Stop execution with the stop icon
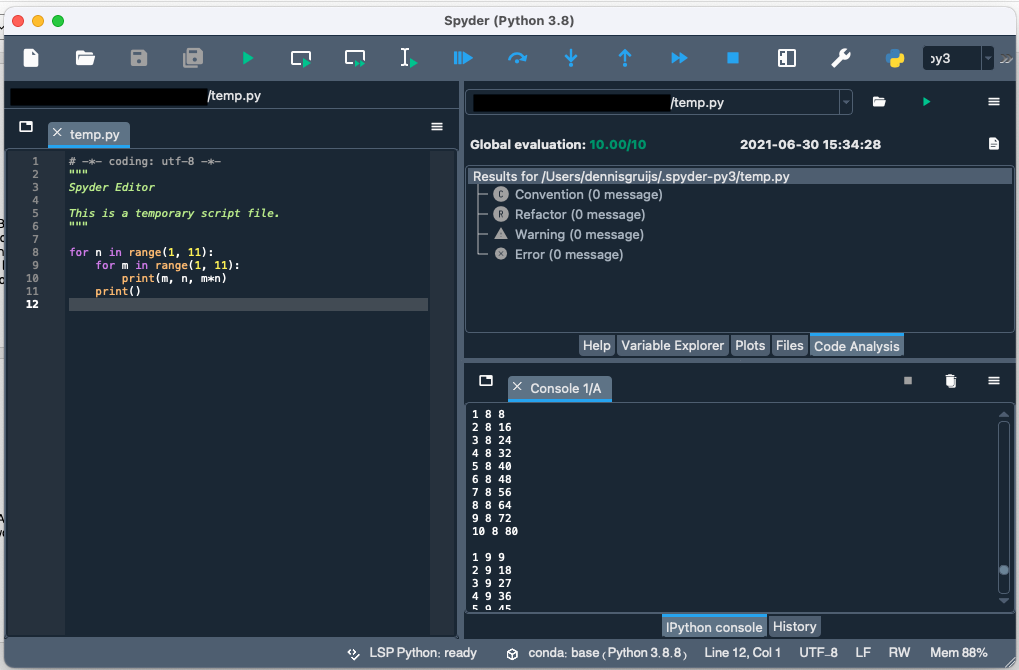Image resolution: width=1019 pixels, height=670 pixels. [732, 57]
